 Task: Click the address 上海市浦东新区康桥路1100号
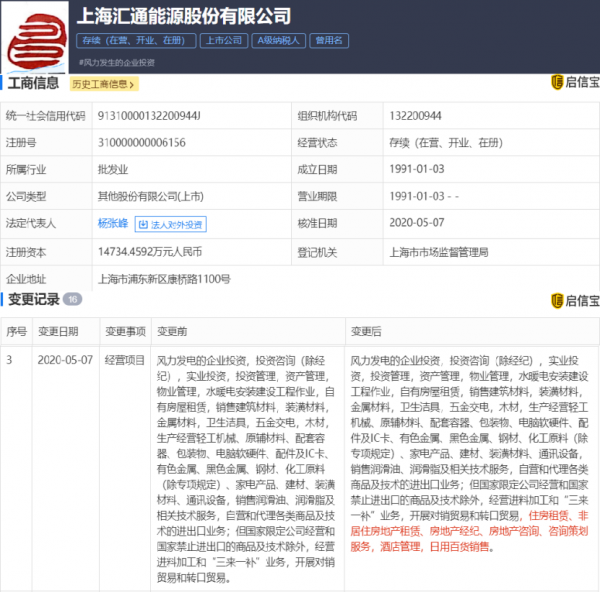click(165, 279)
